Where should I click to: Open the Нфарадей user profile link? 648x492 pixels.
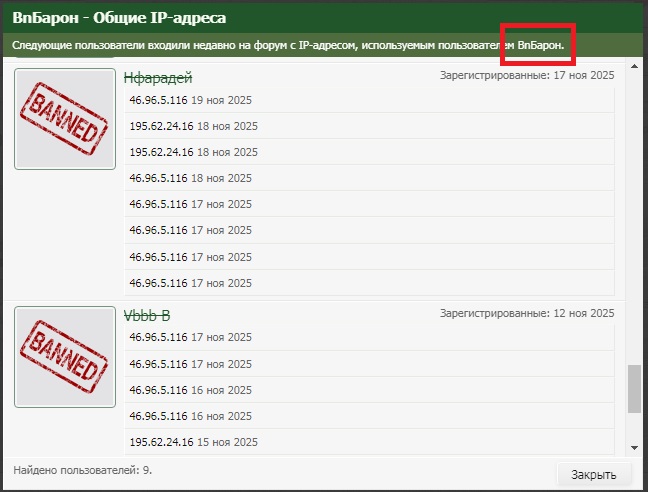pyautogui.click(x=158, y=77)
